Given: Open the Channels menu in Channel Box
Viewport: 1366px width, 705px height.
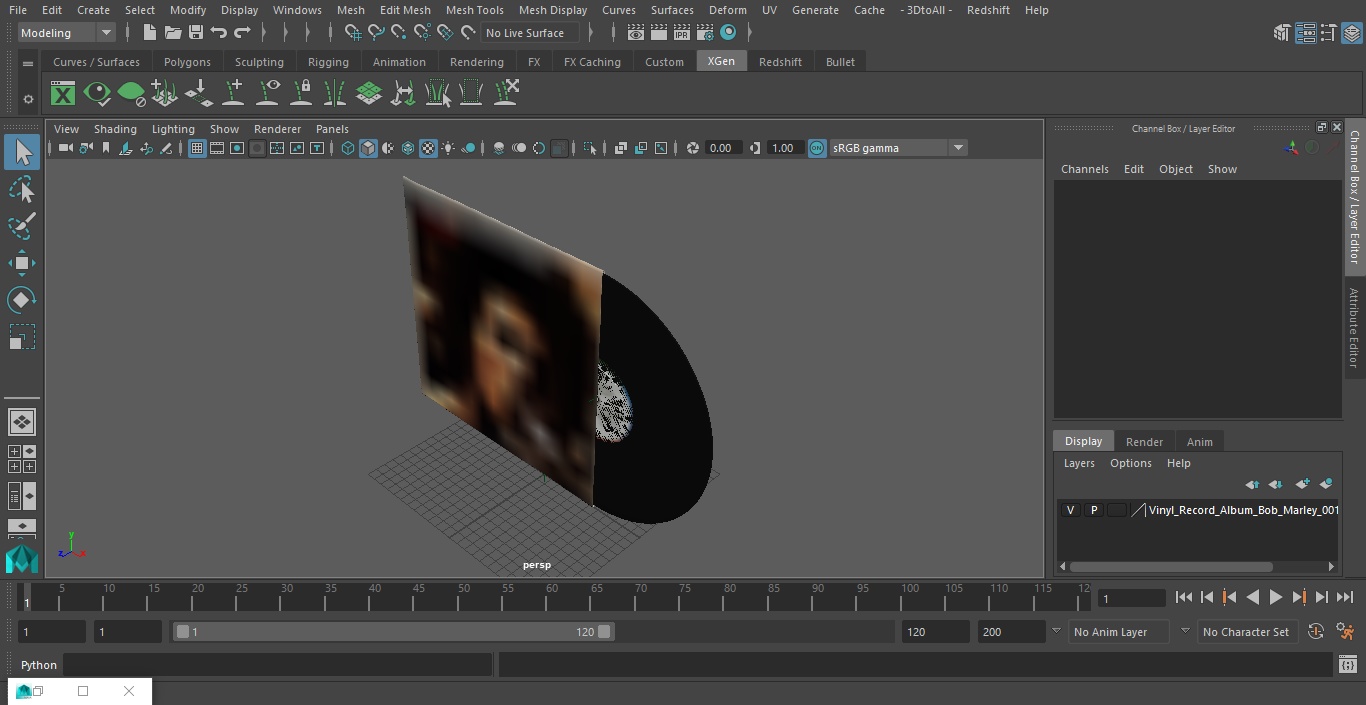Looking at the screenshot, I should tap(1085, 169).
